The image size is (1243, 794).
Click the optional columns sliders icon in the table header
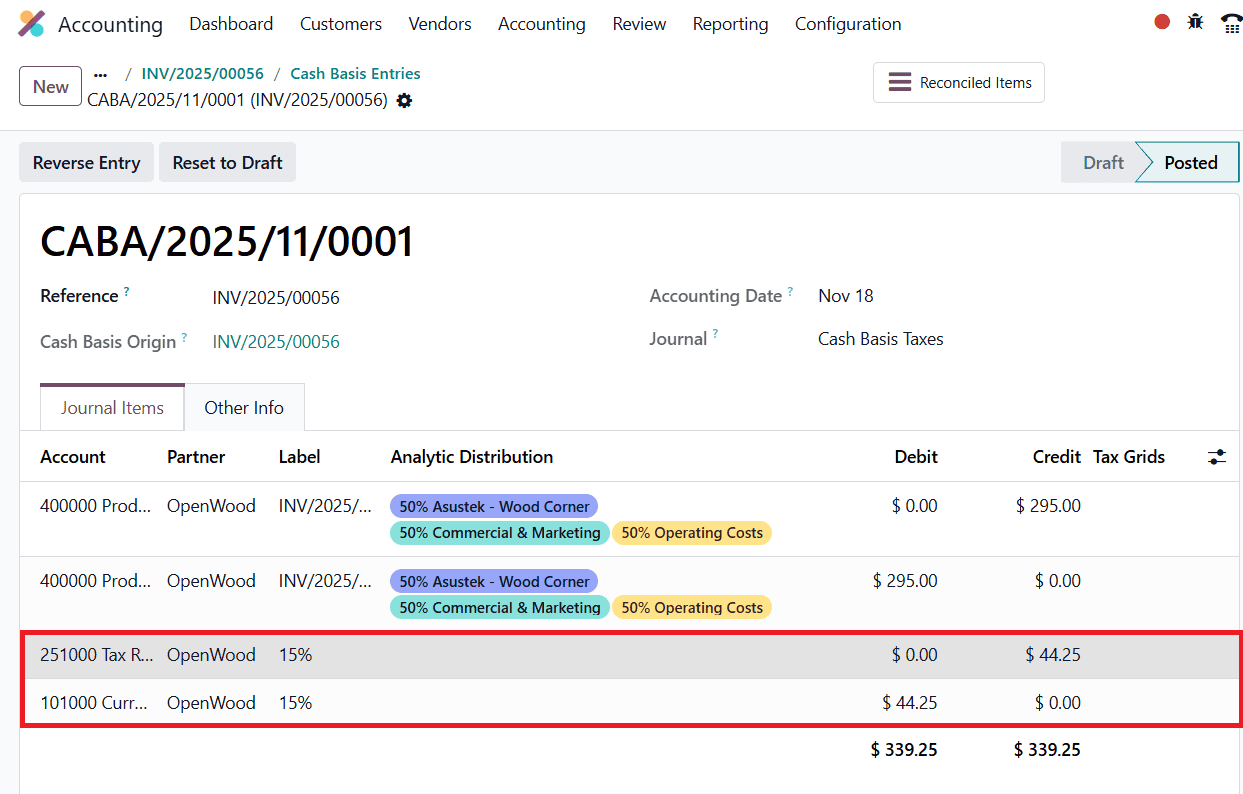click(1217, 456)
